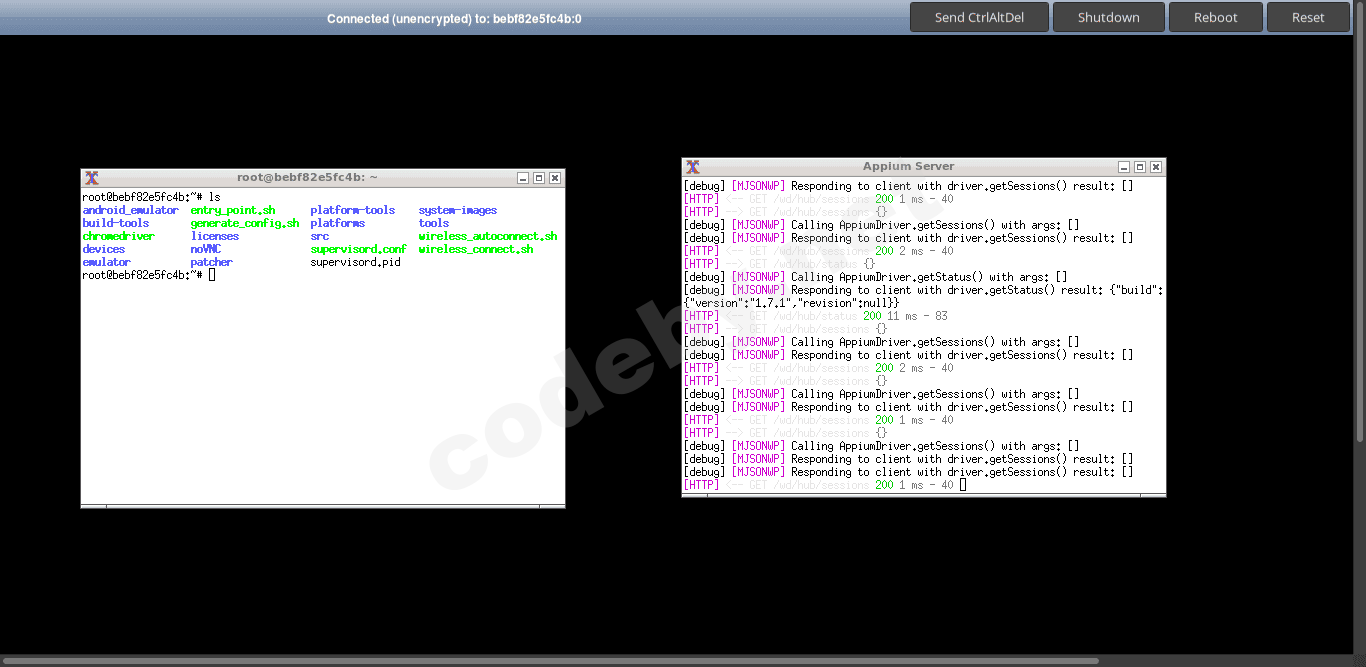Click the tools directory name
Viewport: 1366px width, 667px height.
pyautogui.click(x=433, y=223)
